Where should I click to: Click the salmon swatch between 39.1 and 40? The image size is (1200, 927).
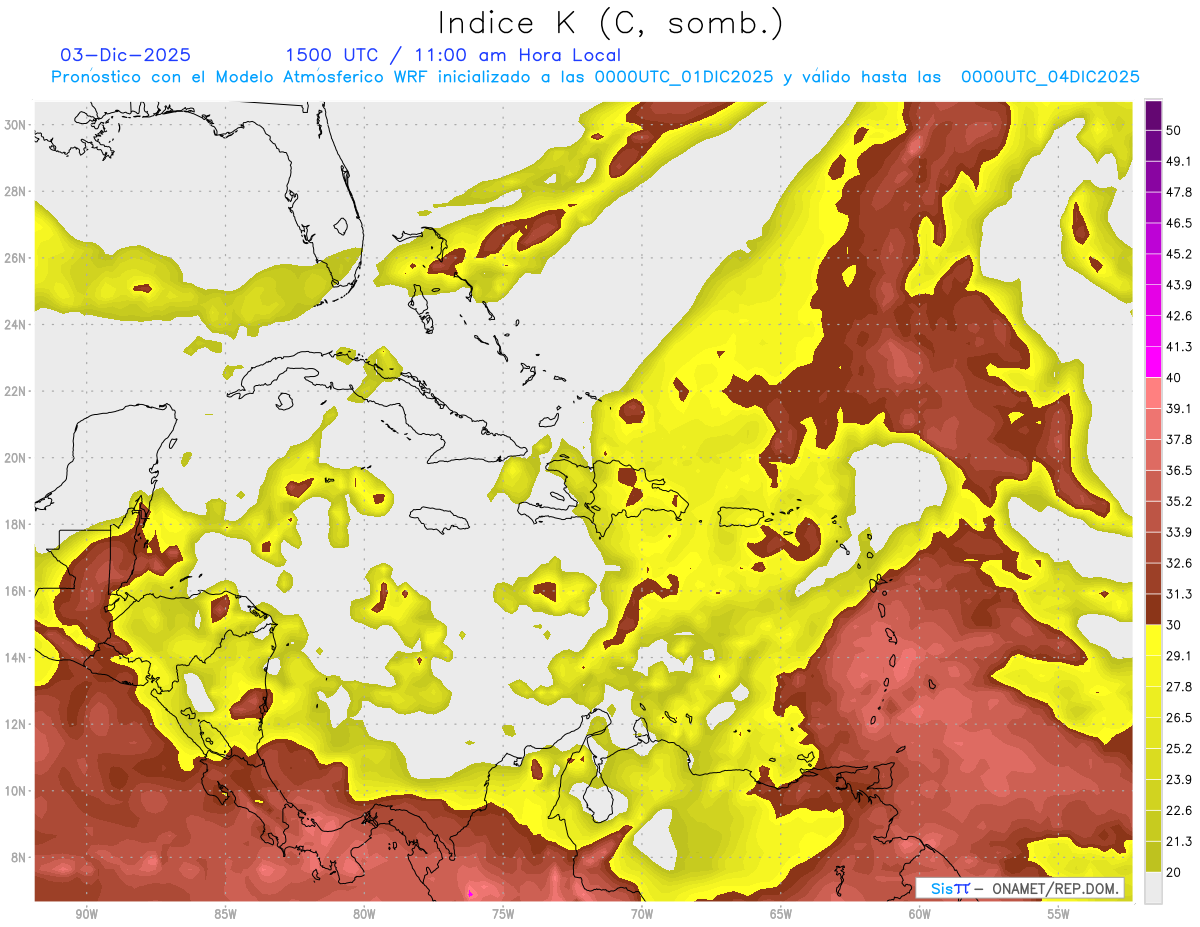(x=1153, y=393)
